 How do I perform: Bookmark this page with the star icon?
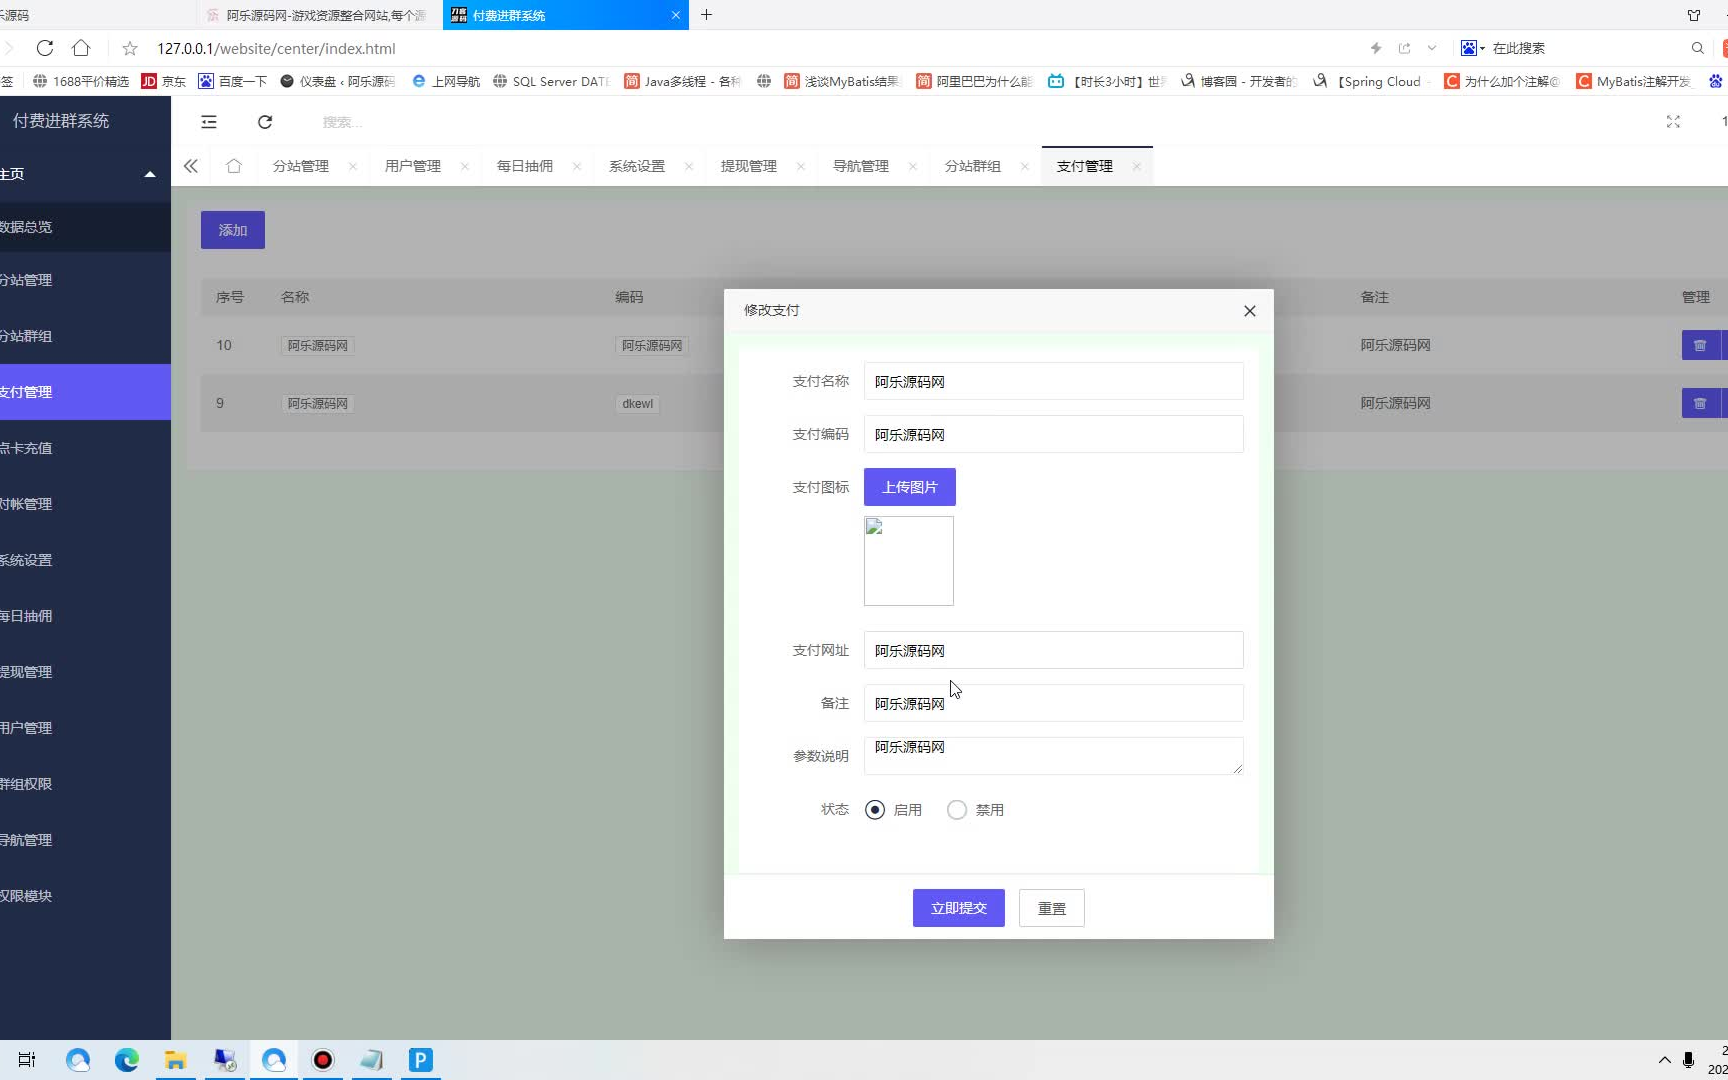click(x=130, y=48)
